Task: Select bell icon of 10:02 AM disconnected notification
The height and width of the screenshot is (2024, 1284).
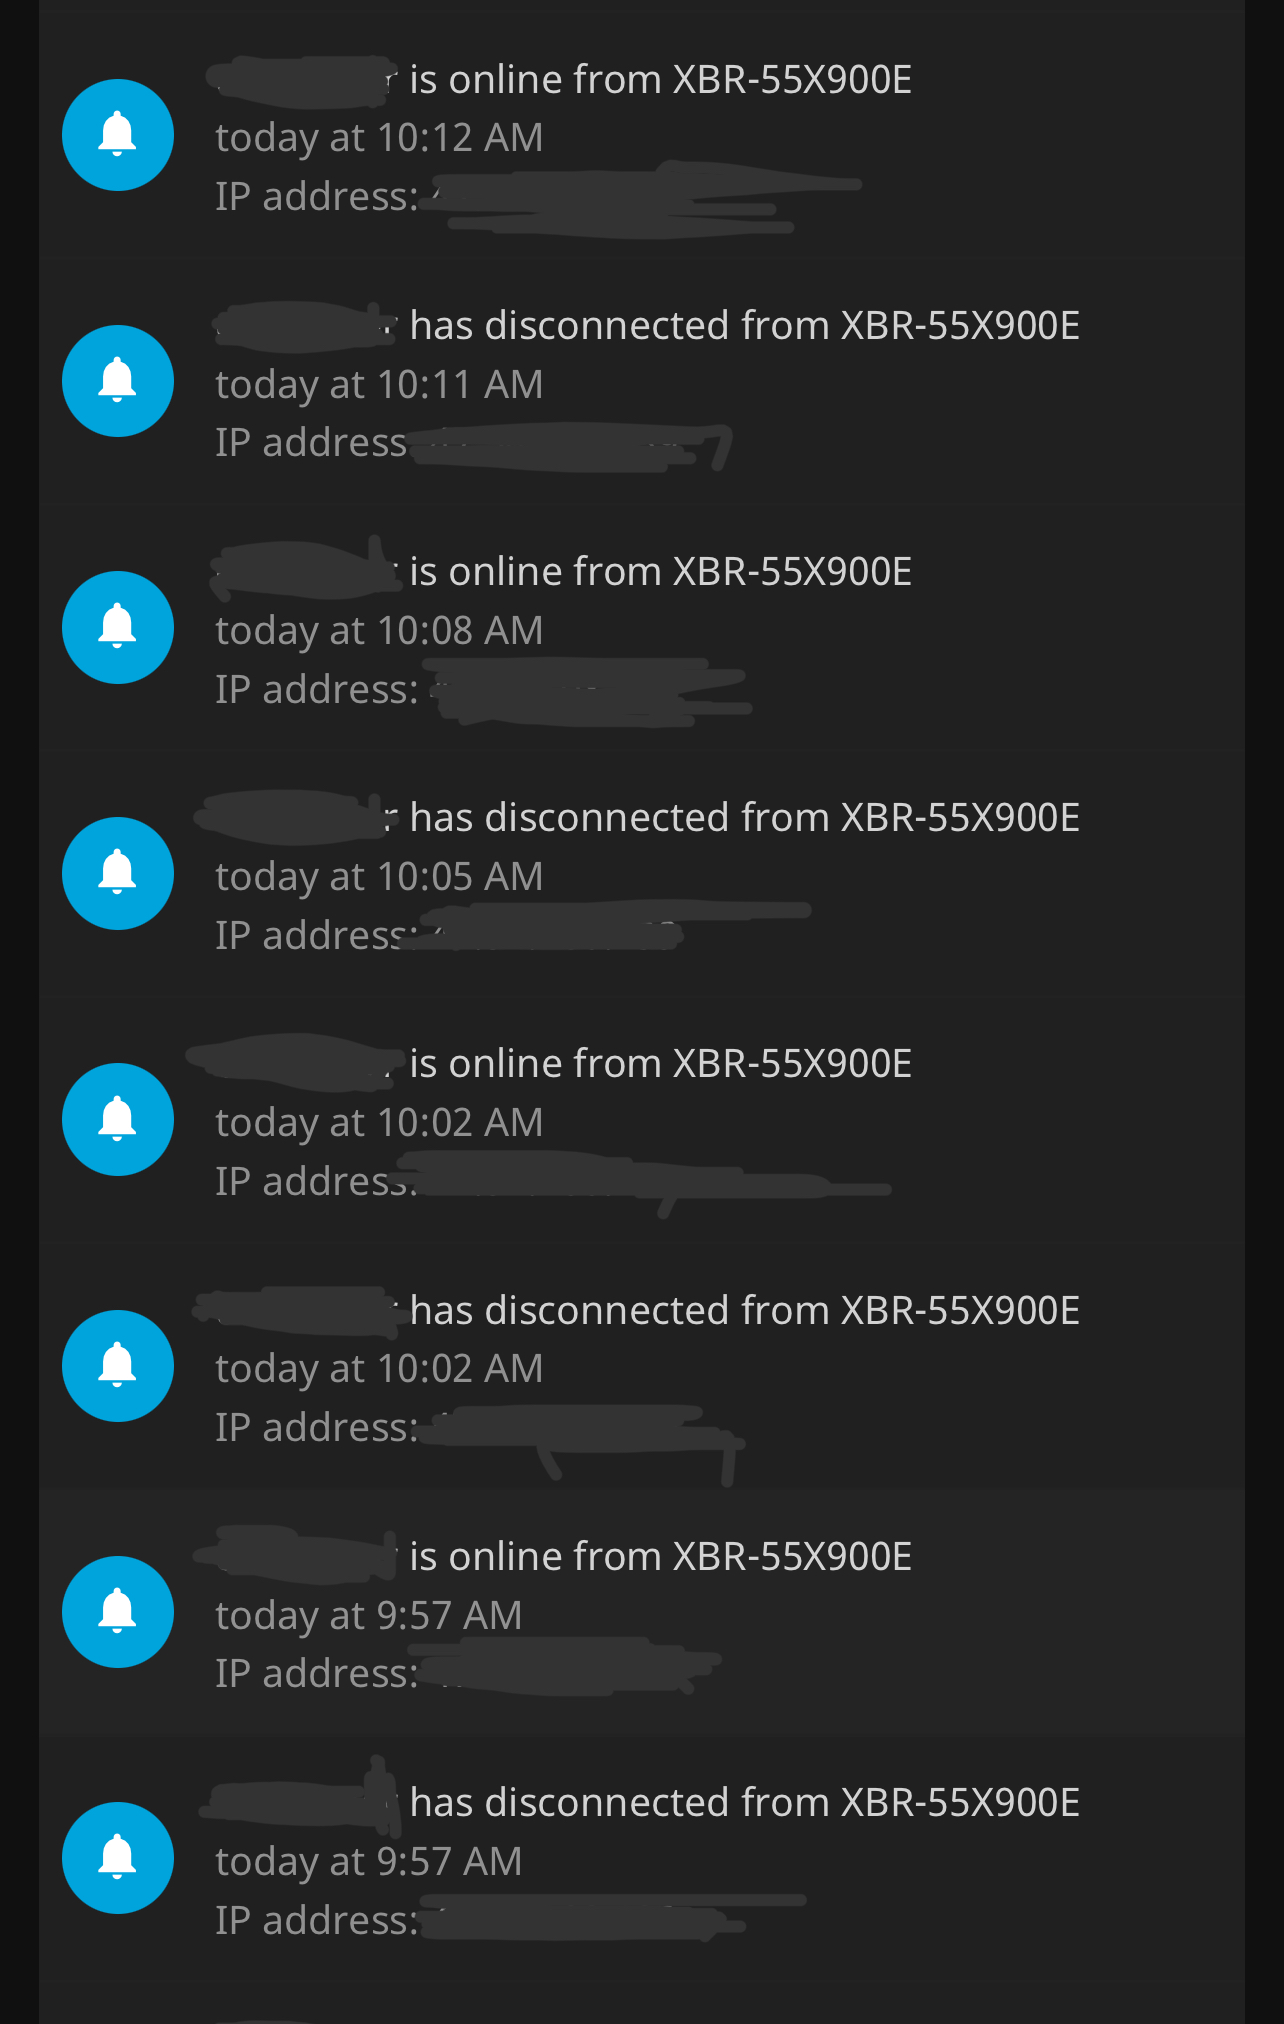Action: pyautogui.click(x=118, y=1366)
